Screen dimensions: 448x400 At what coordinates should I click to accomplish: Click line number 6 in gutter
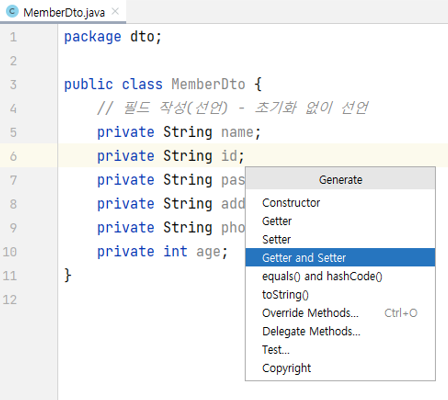click(x=13, y=156)
